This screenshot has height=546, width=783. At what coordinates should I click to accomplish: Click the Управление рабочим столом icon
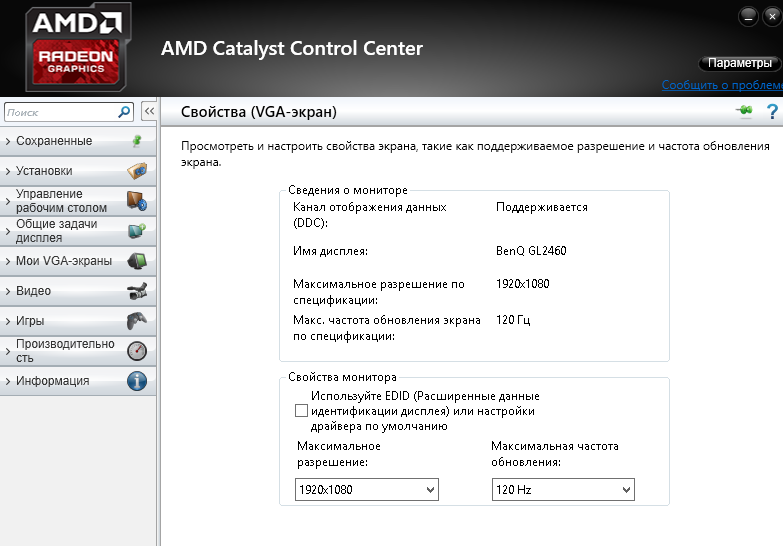pos(137,201)
